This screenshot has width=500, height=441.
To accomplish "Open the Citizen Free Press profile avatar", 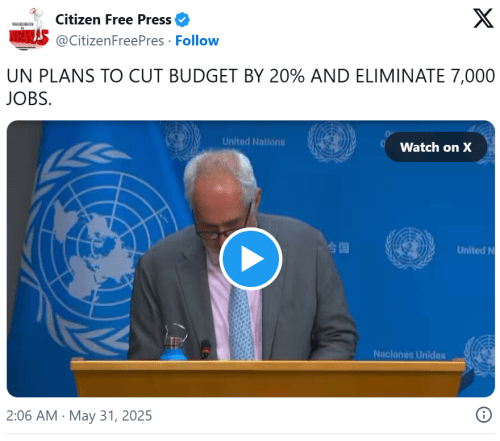I will pyautogui.click(x=29, y=30).
